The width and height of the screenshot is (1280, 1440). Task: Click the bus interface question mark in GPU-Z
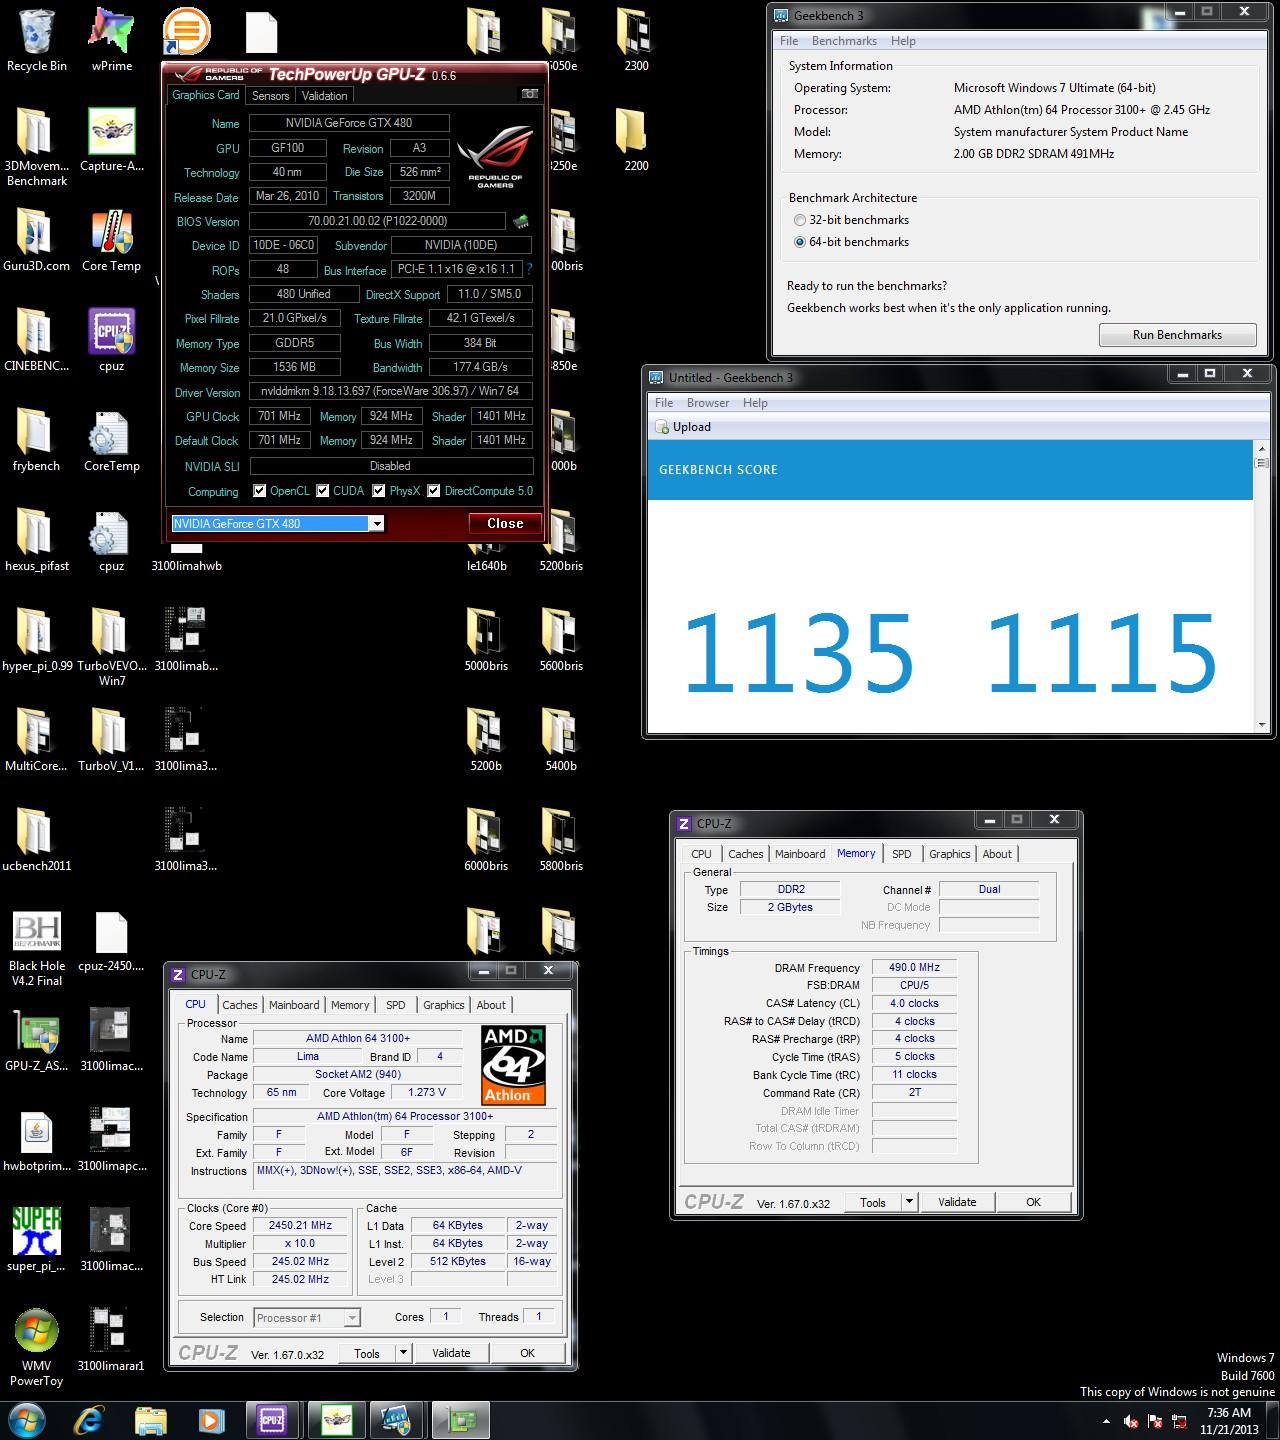pyautogui.click(x=529, y=269)
